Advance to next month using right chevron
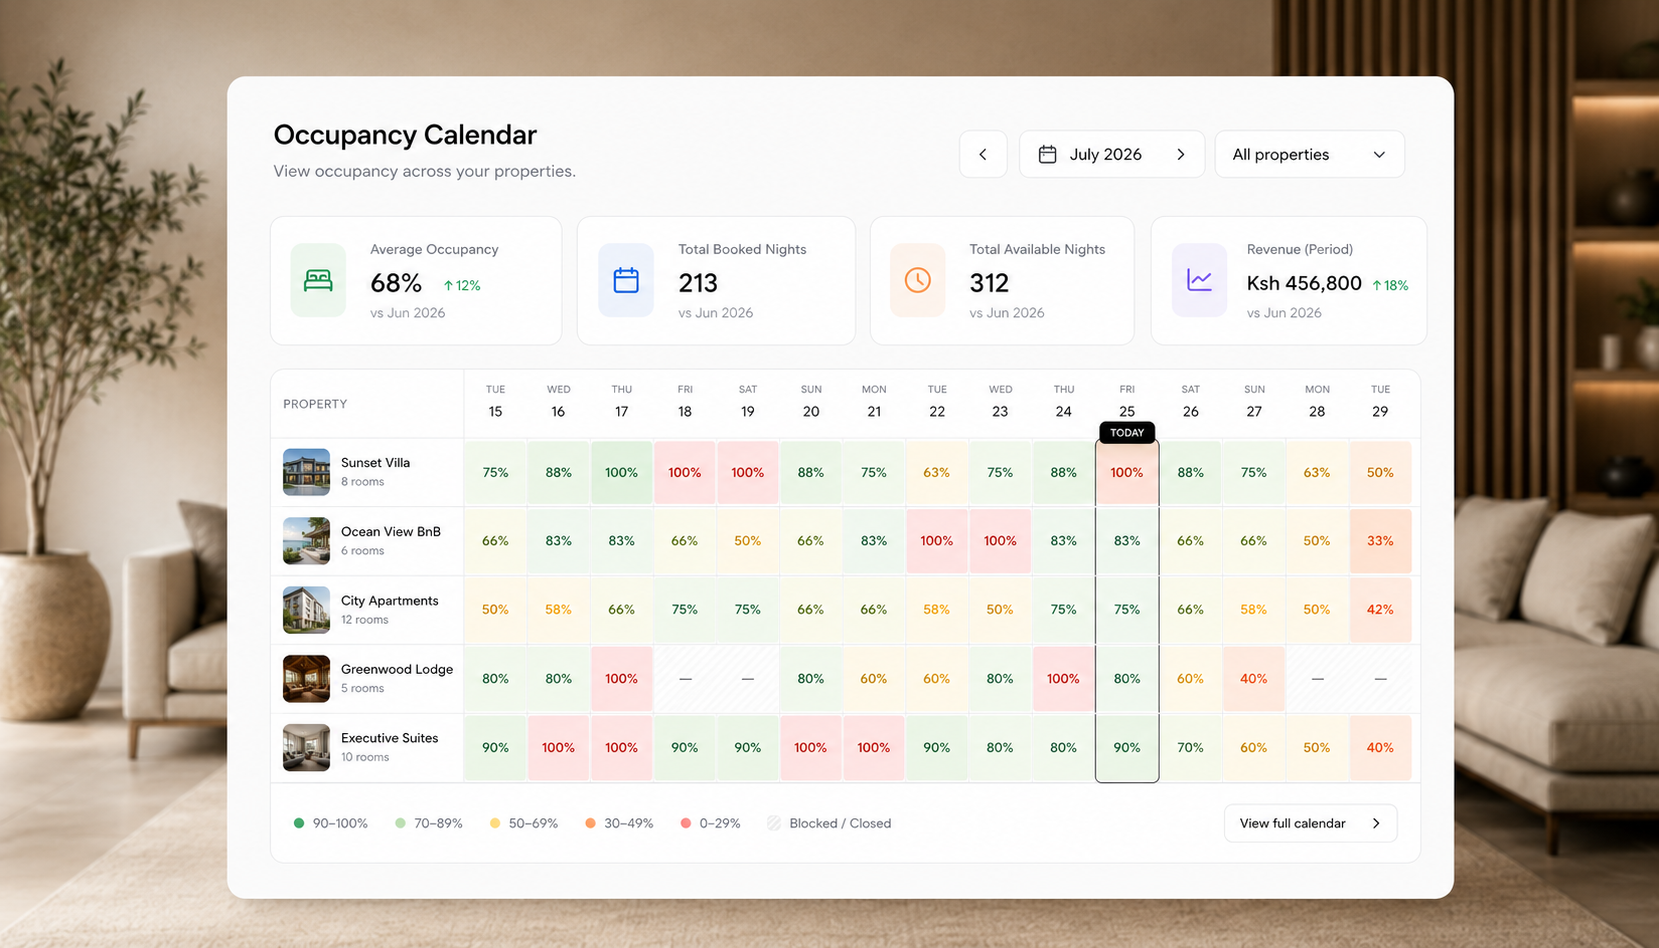 (1181, 154)
